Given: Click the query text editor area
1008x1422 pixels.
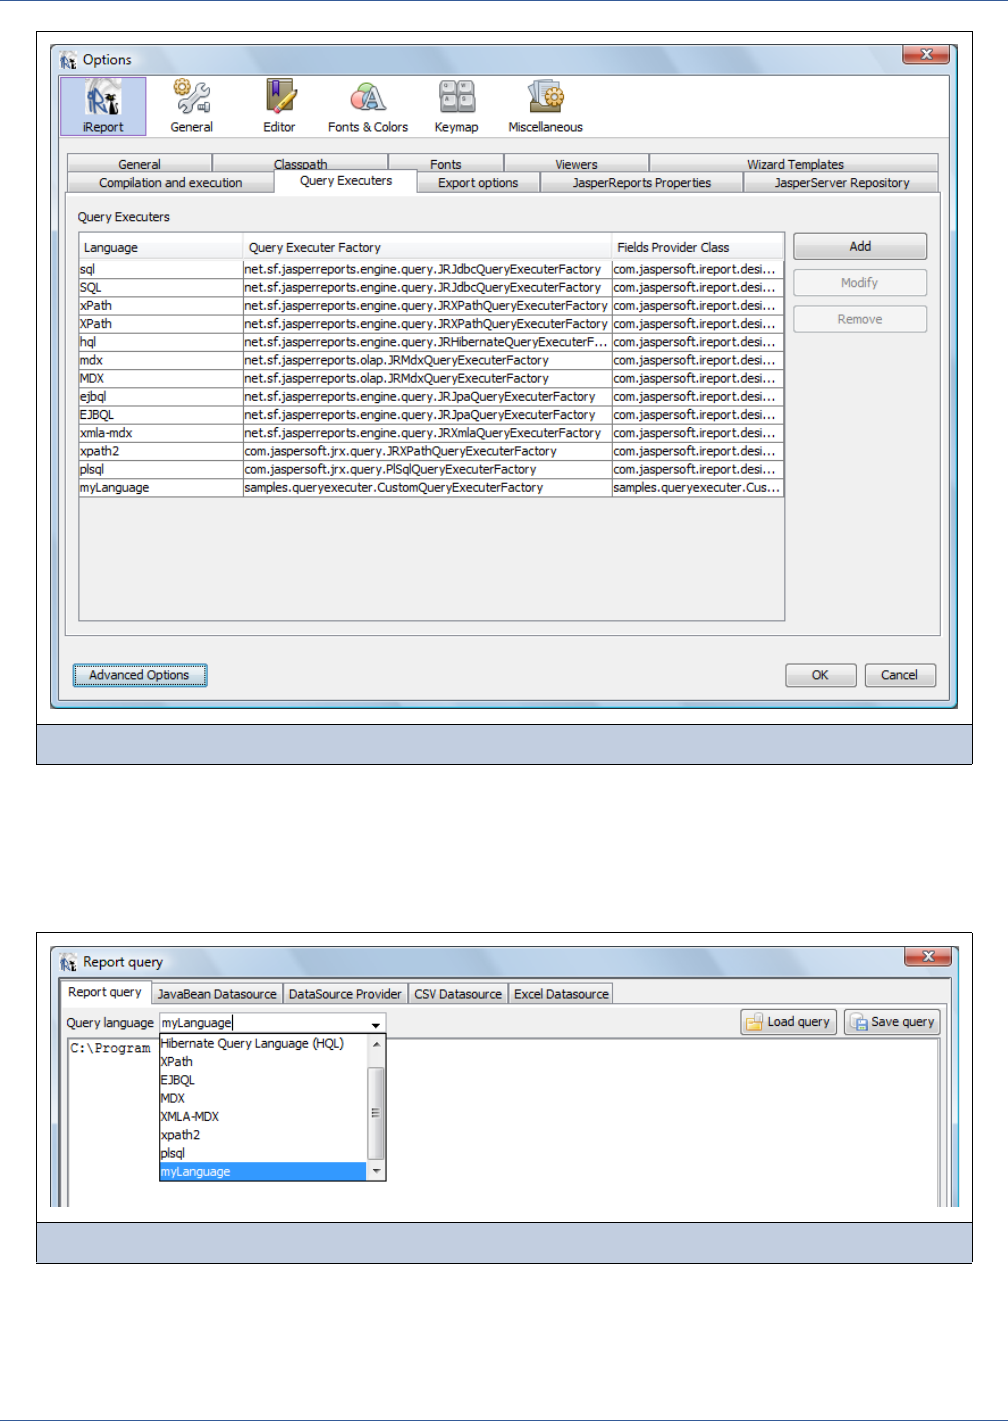Looking at the screenshot, I should coord(503,1122).
